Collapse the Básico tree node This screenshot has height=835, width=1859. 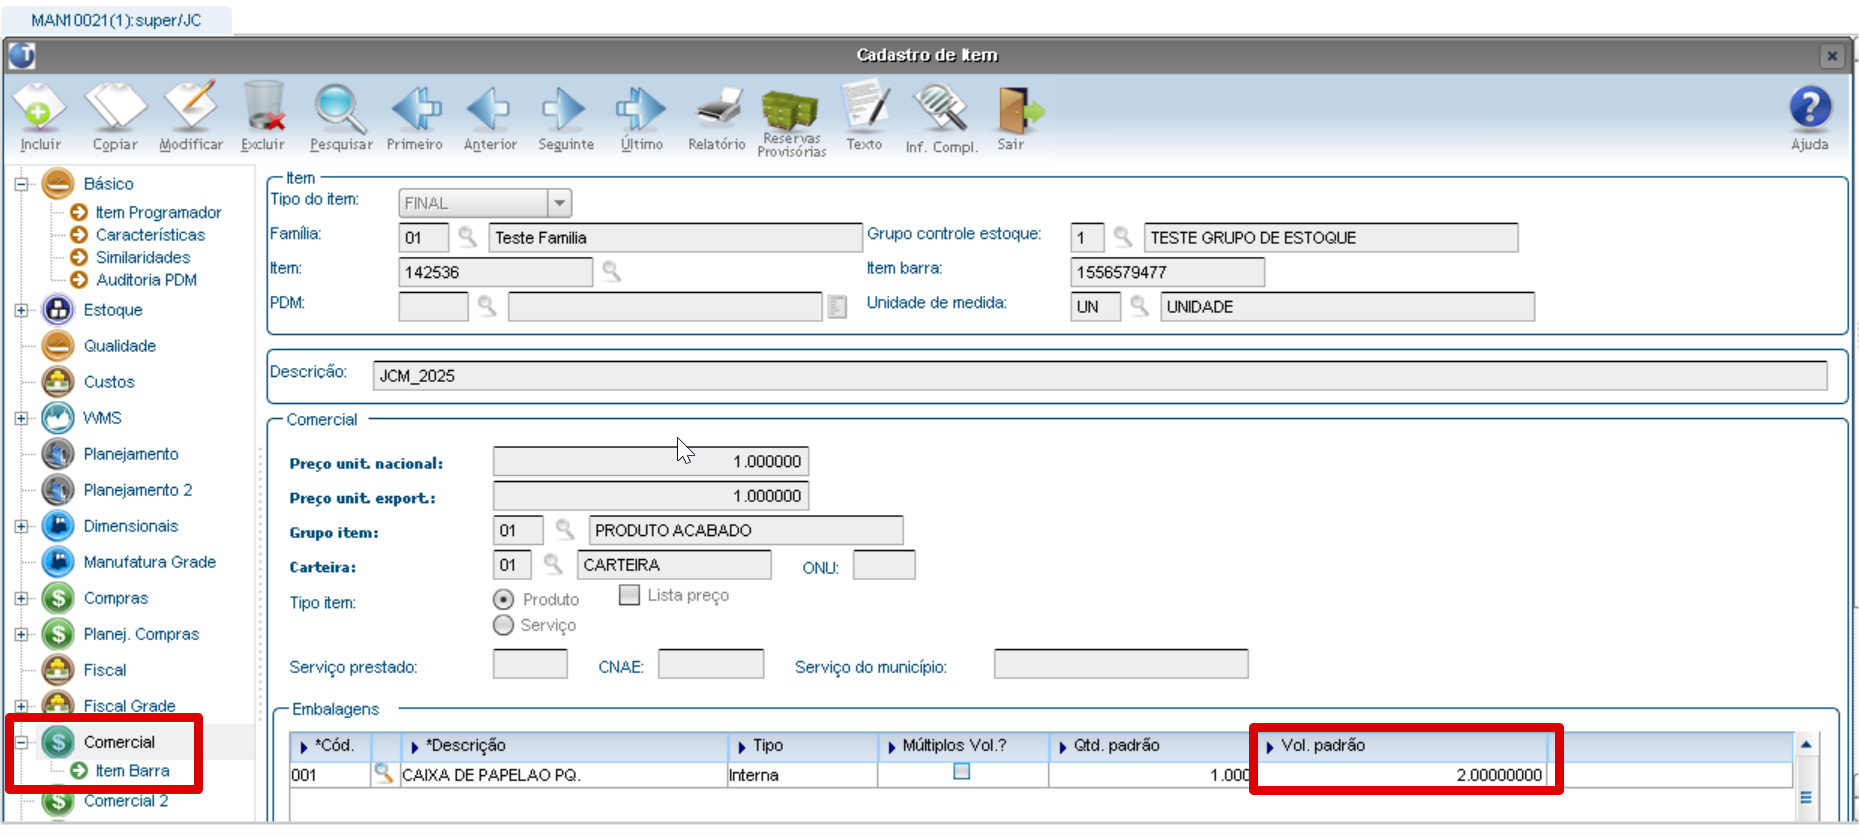pos(21,184)
